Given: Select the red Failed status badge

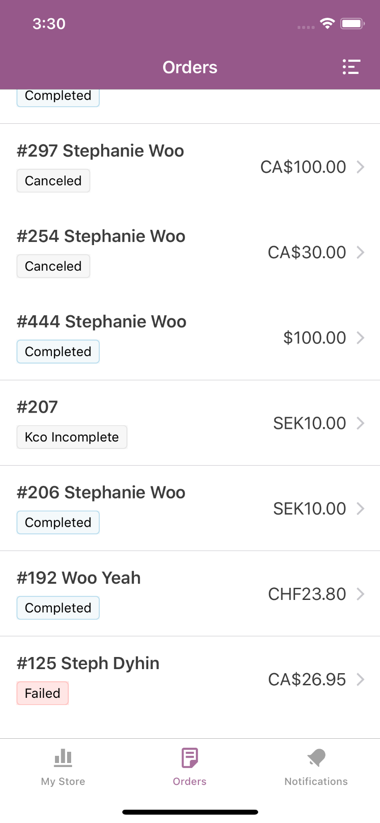Looking at the screenshot, I should pyautogui.click(x=43, y=693).
